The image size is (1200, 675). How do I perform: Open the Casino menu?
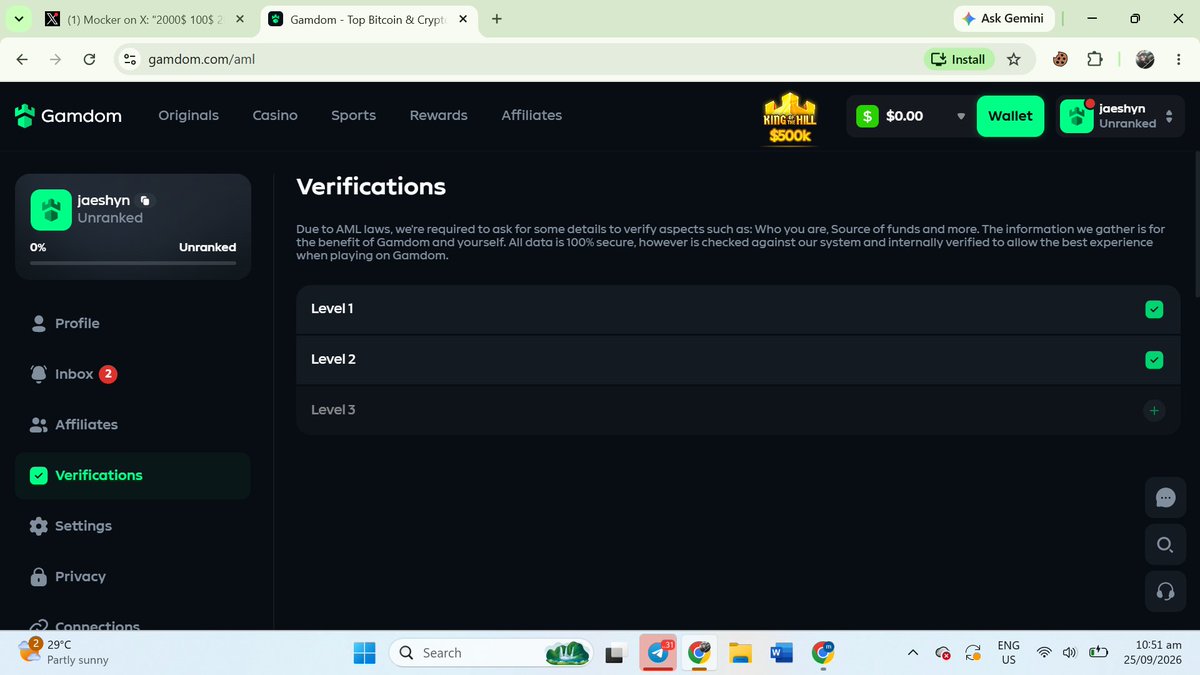tap(275, 116)
